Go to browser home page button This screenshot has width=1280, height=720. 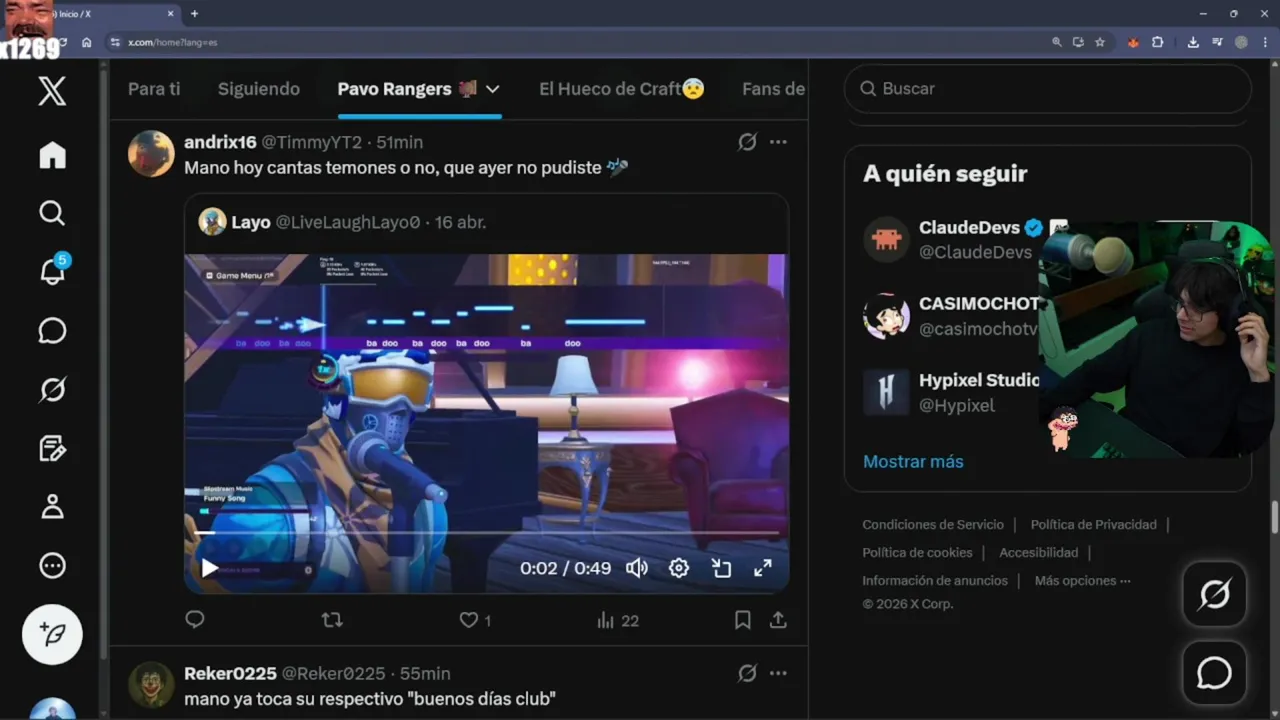point(87,42)
